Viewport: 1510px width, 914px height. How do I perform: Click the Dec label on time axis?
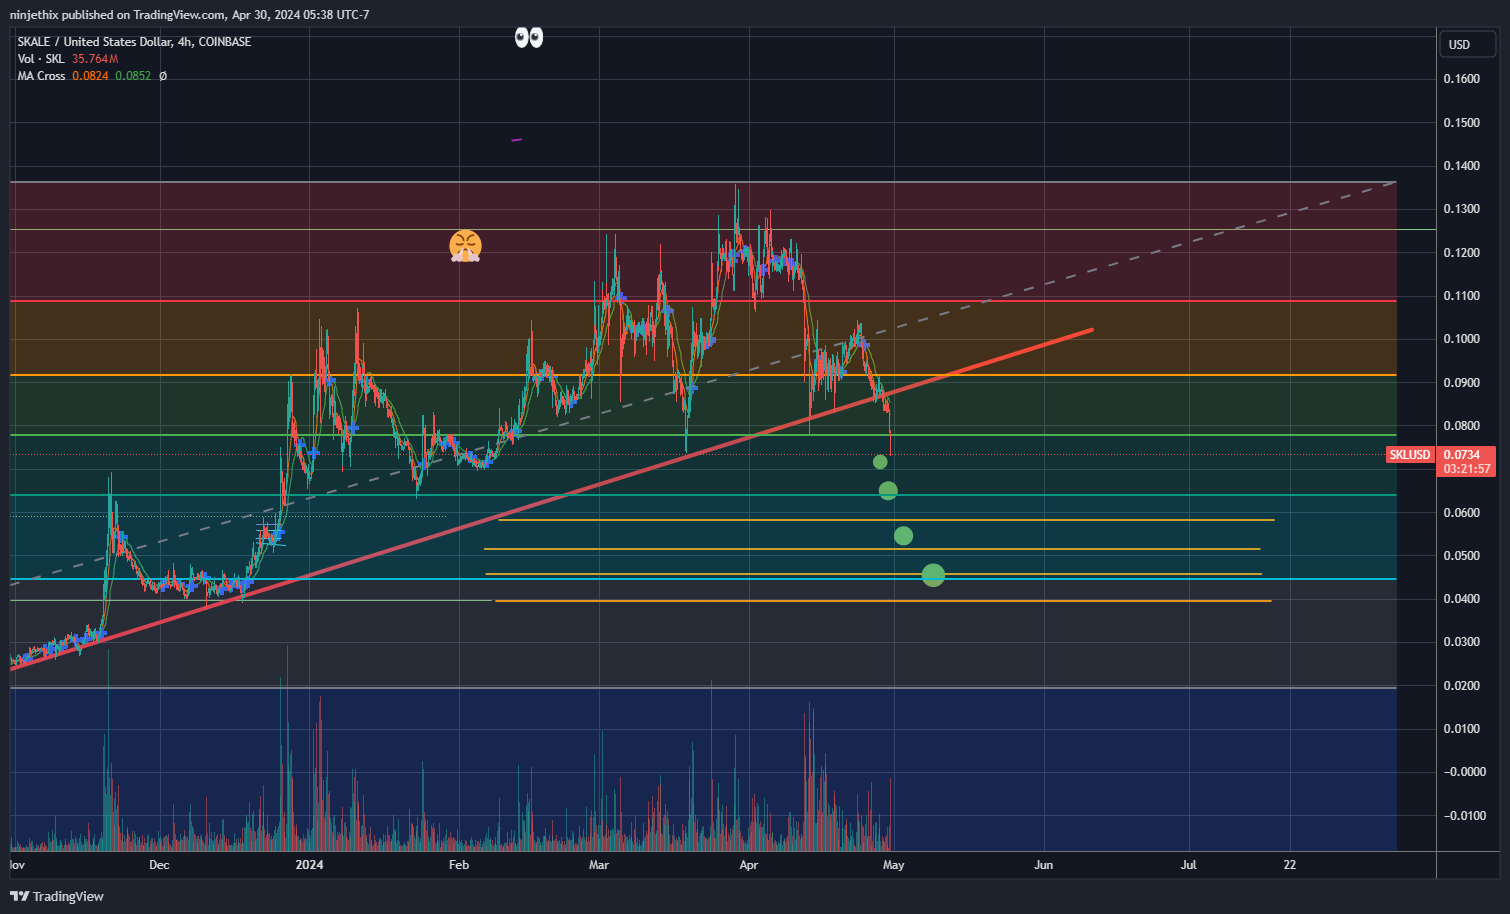tap(159, 865)
